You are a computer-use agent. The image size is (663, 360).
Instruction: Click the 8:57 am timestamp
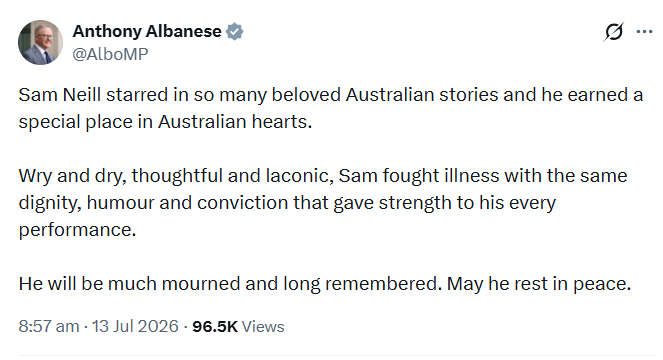click(49, 326)
